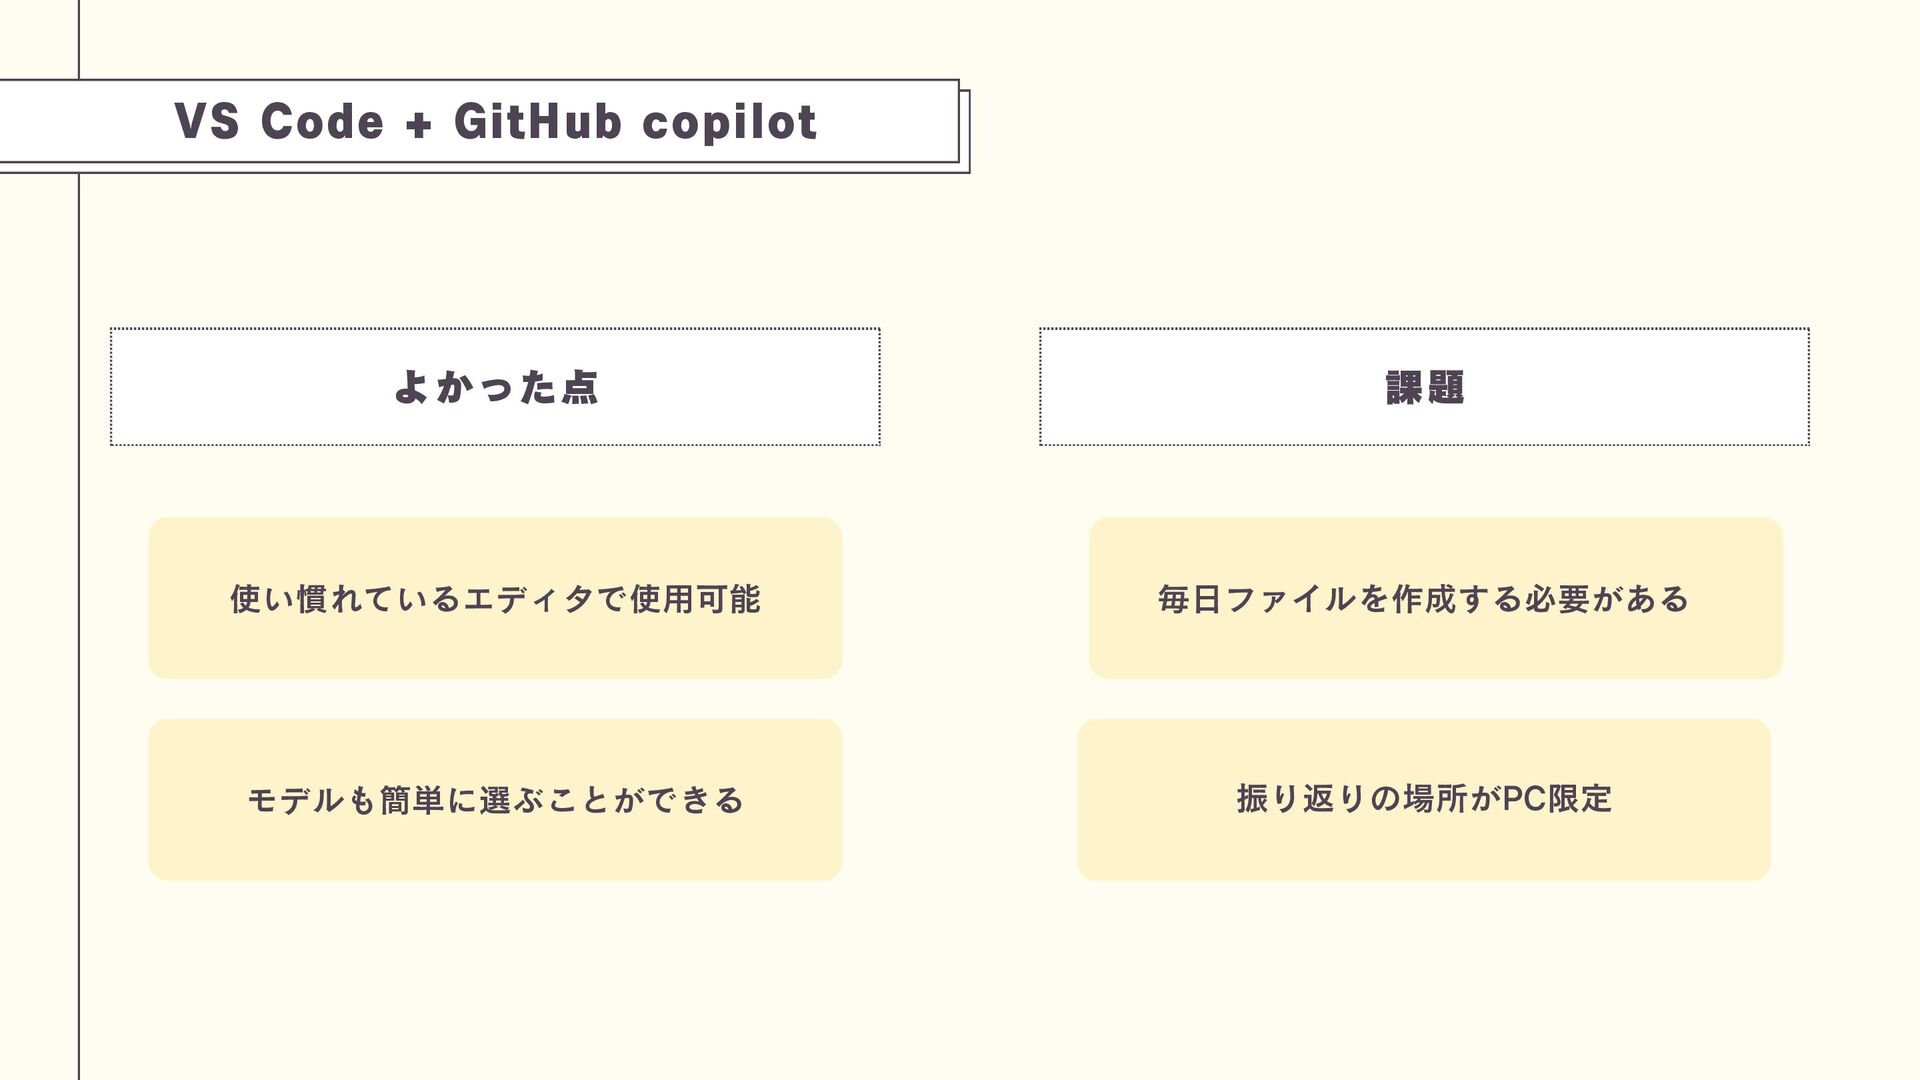Click the word "copilot" in the title
The width and height of the screenshot is (1920, 1080).
point(729,122)
